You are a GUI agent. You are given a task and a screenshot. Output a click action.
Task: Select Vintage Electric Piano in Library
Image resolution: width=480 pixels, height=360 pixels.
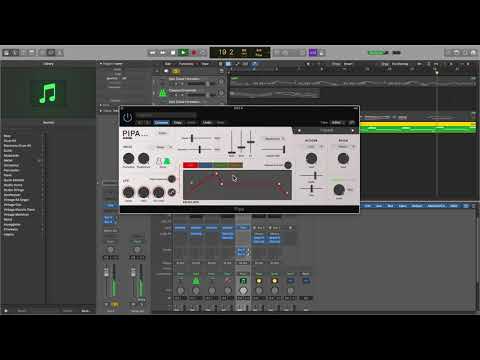tap(19, 210)
